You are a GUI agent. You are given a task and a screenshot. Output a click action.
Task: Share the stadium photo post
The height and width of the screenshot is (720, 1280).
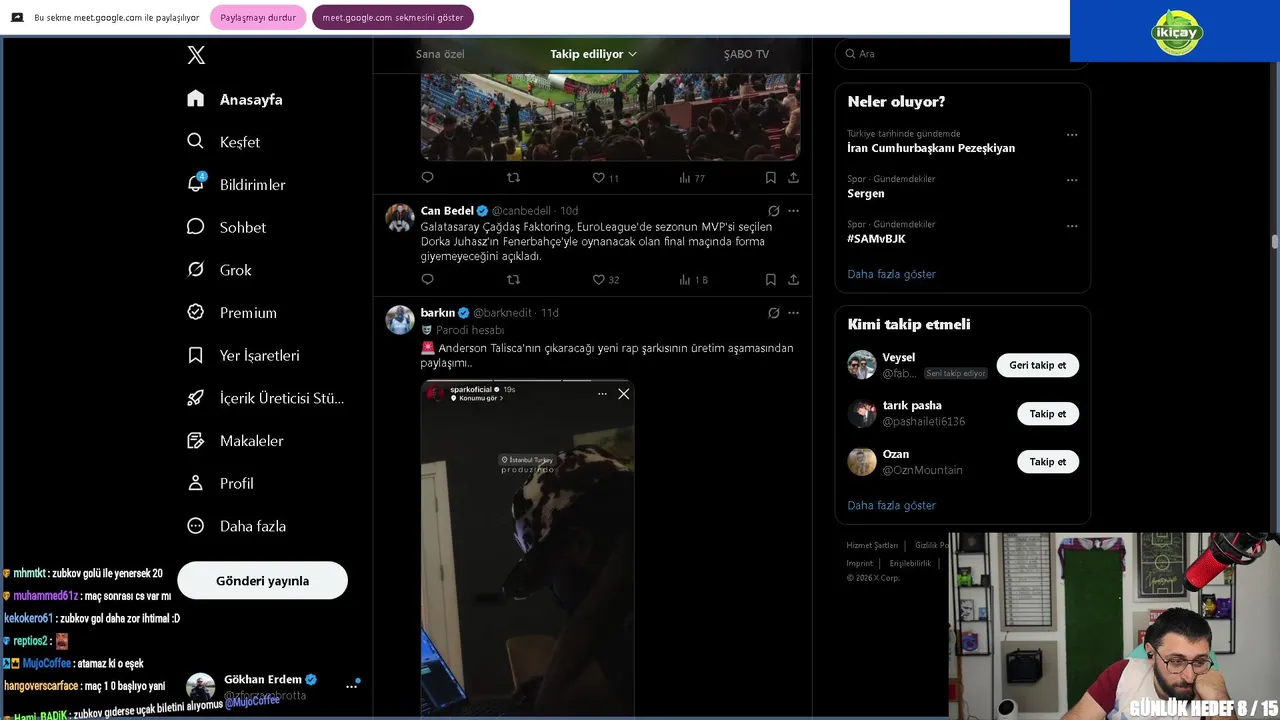(793, 178)
